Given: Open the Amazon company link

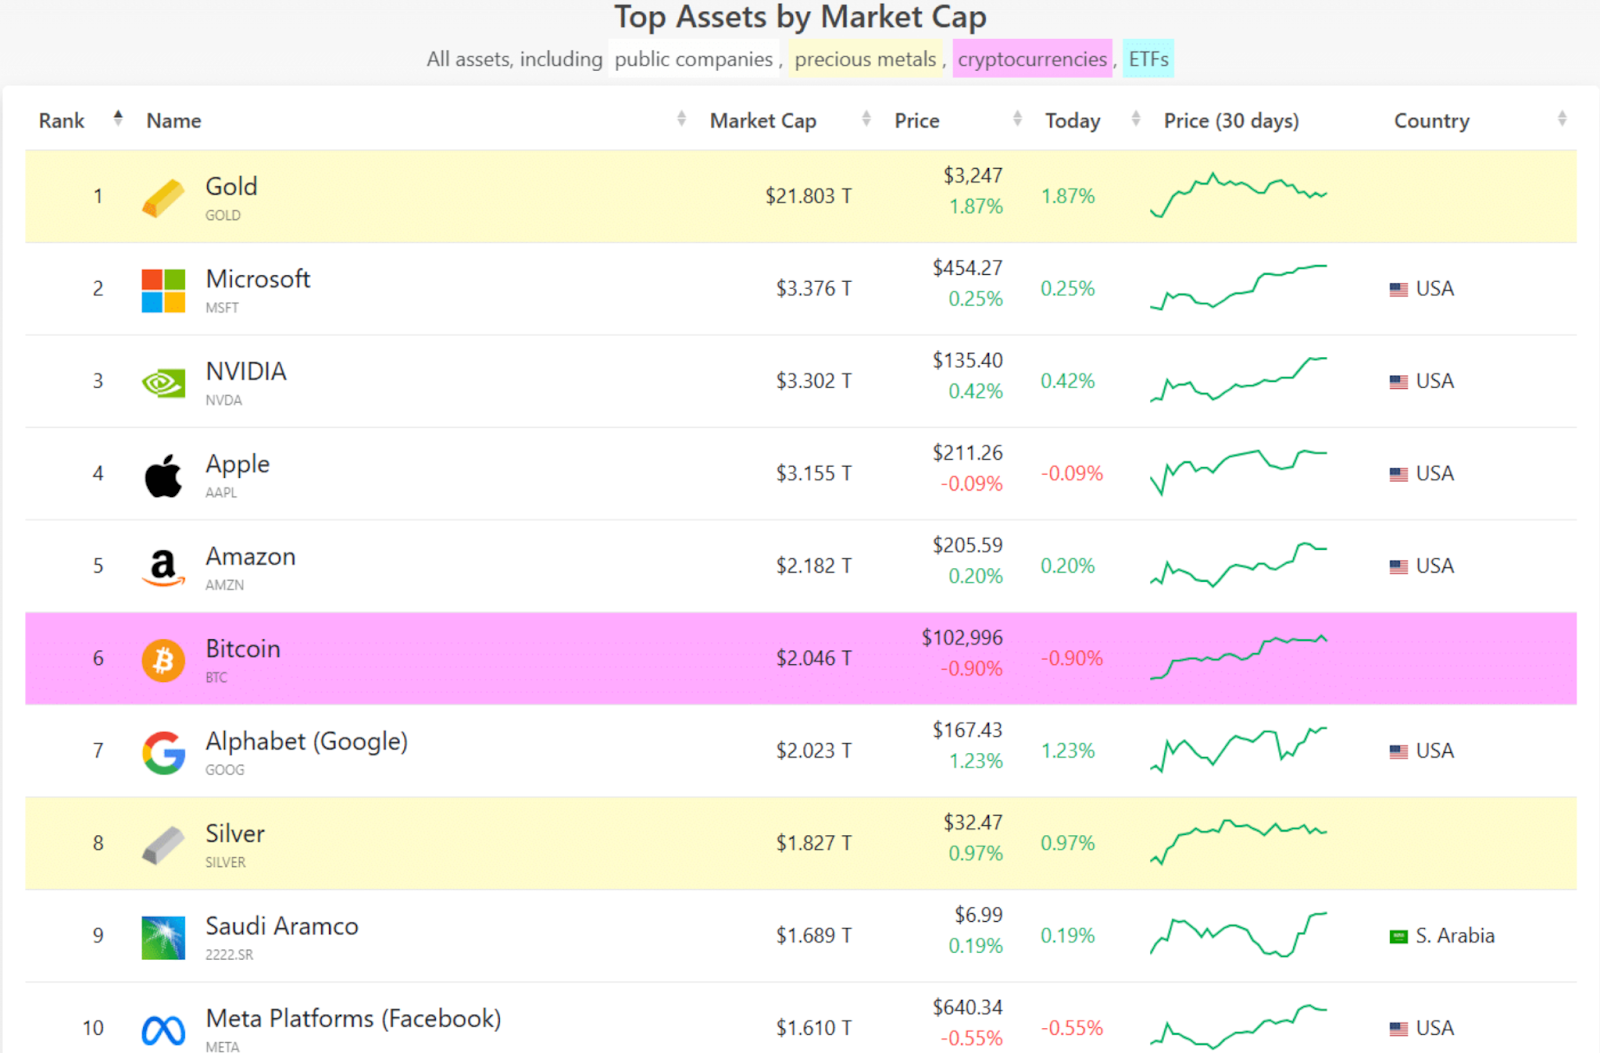Looking at the screenshot, I should point(251,557).
